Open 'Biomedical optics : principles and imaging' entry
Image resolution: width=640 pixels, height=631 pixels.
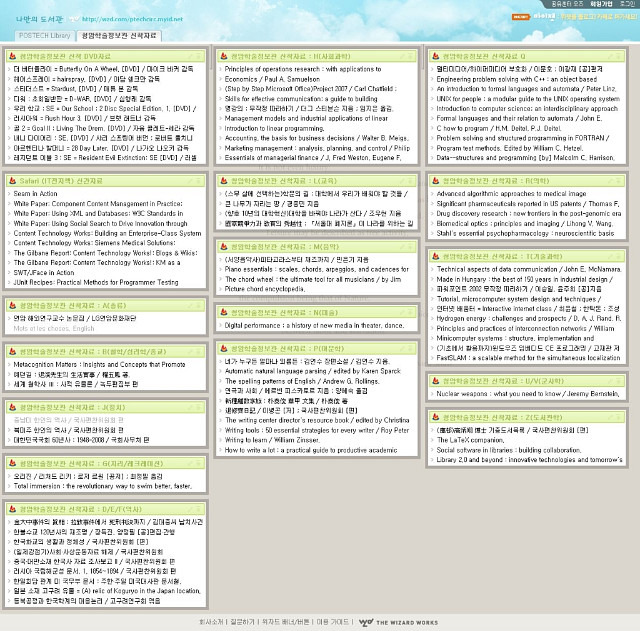(x=524, y=223)
